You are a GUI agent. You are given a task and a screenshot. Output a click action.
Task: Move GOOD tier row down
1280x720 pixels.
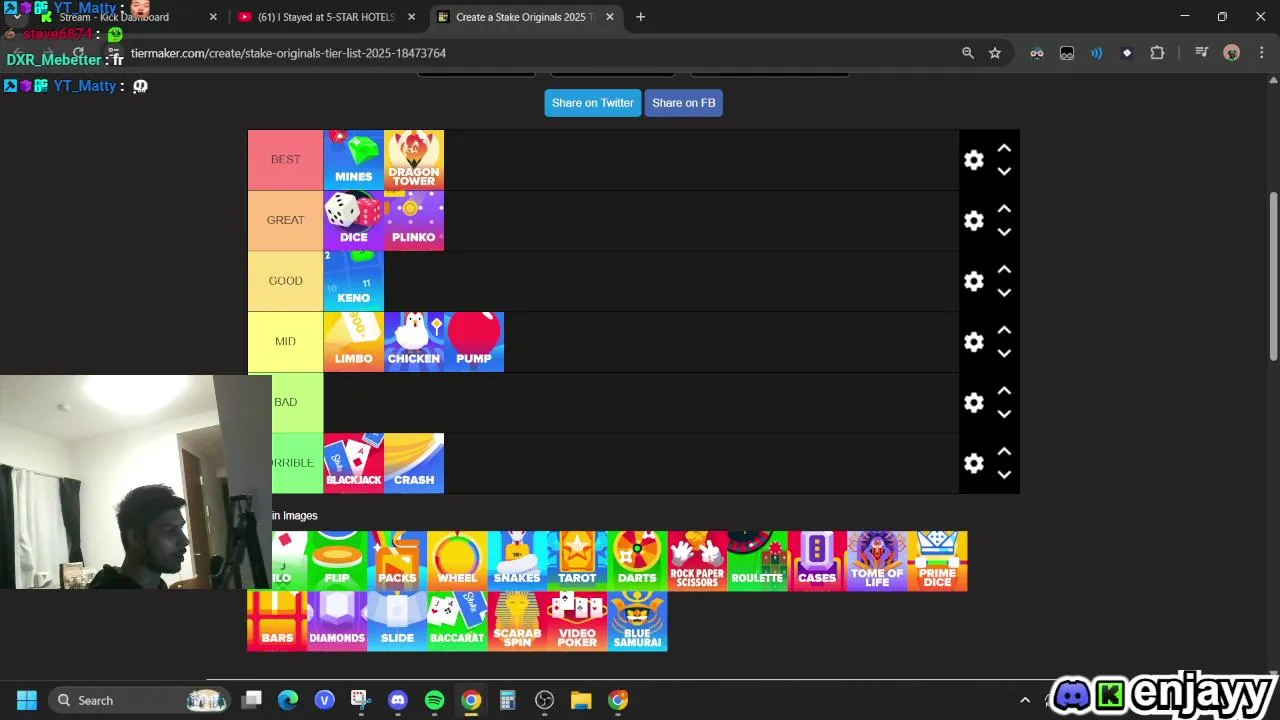[x=1004, y=293]
